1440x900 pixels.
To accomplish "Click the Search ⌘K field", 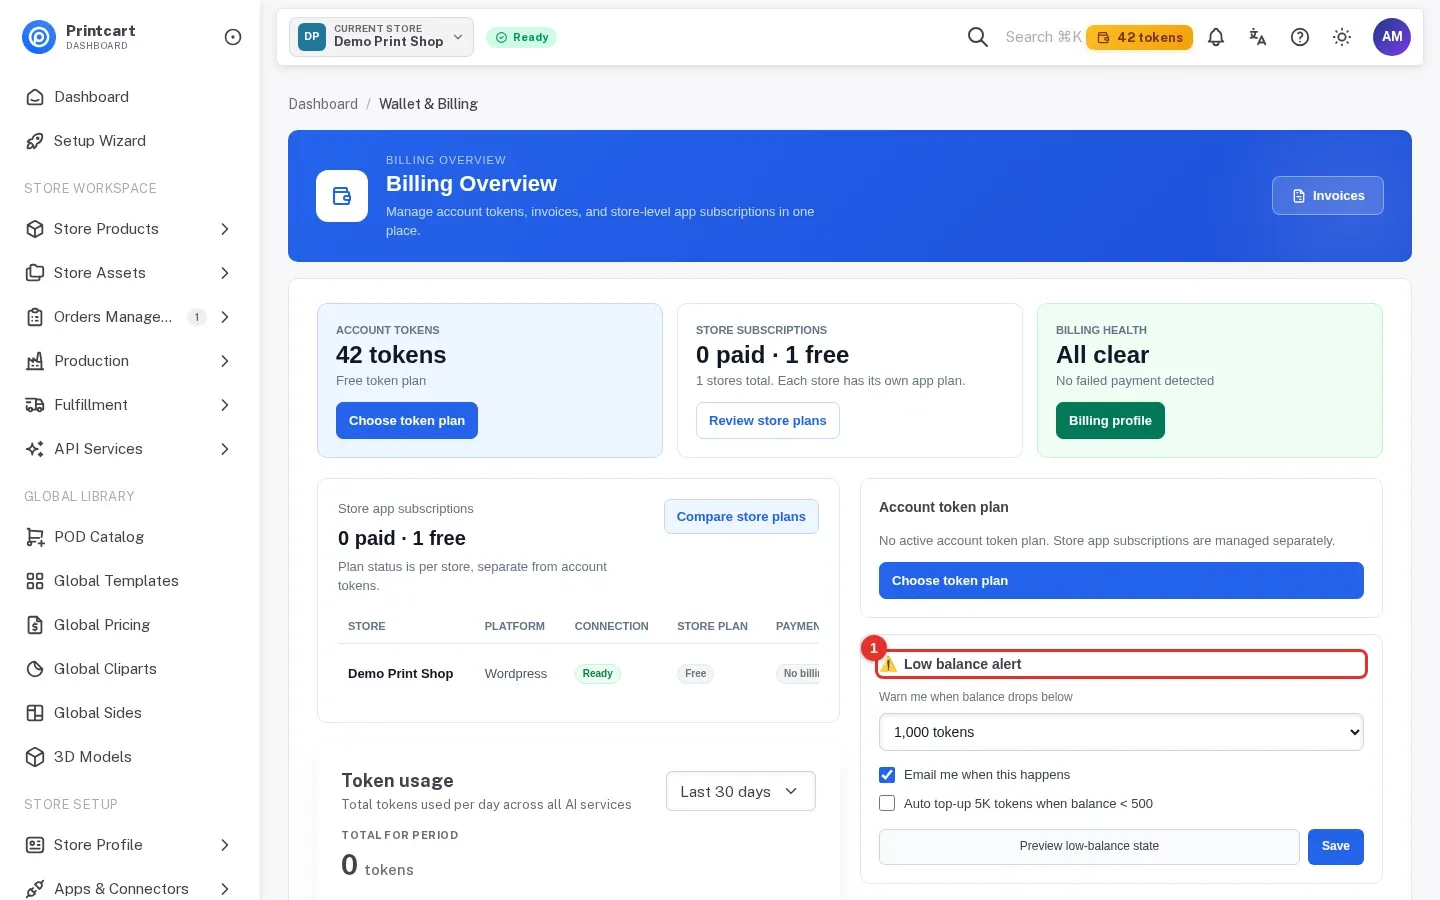I will pos(1043,37).
